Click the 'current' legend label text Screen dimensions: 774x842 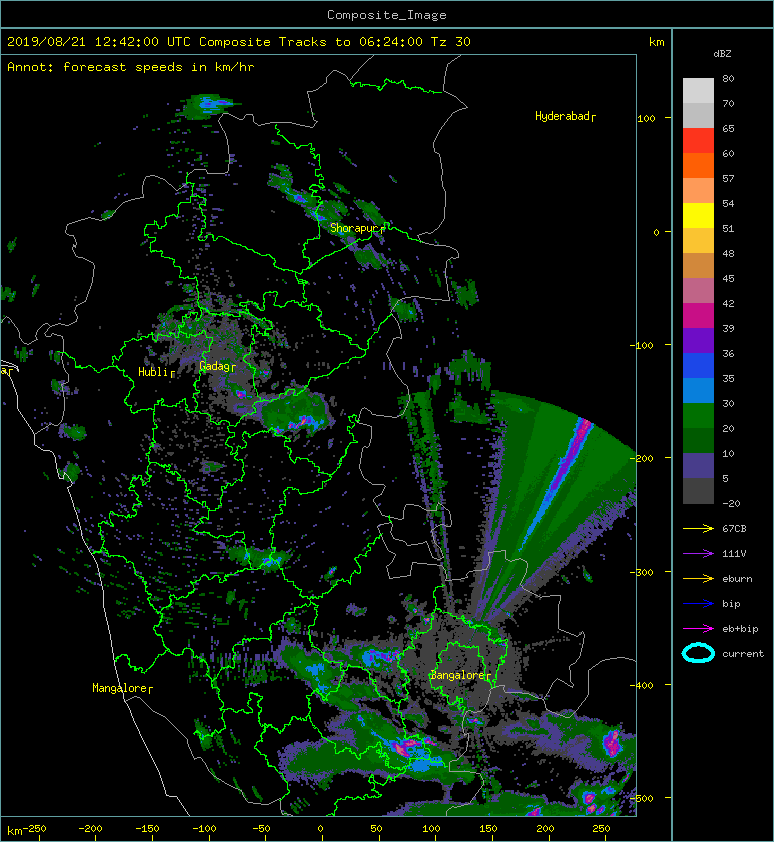click(x=743, y=654)
